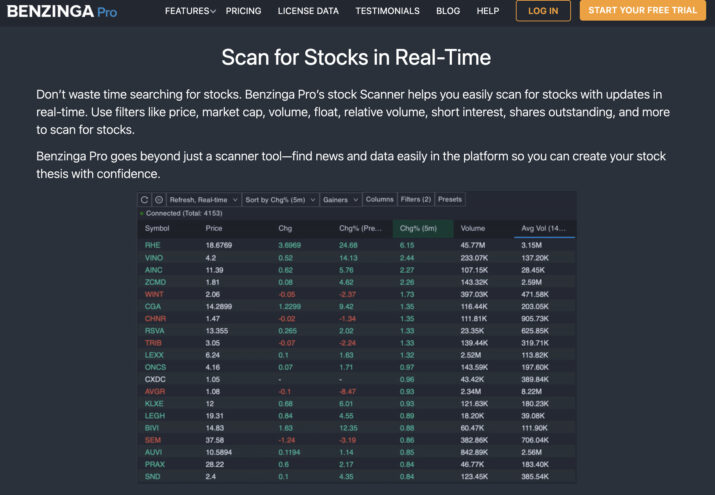Open the Help page
This screenshot has width=715, height=495.
pos(488,11)
